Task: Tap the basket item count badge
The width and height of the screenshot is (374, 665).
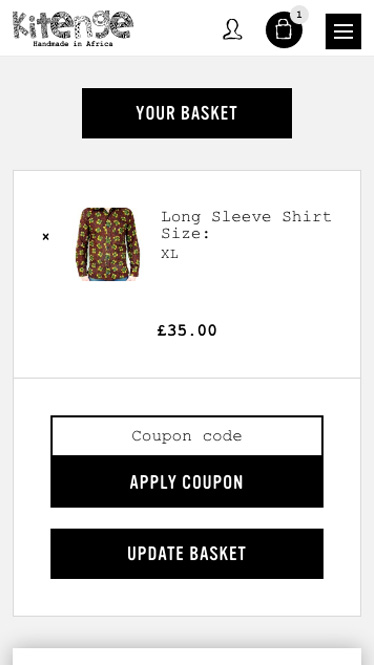Action: pos(299,15)
